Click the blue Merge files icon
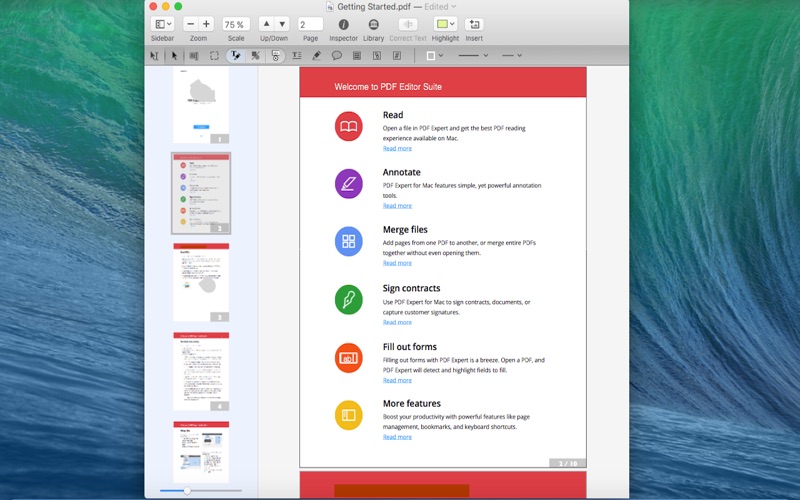 [x=348, y=241]
